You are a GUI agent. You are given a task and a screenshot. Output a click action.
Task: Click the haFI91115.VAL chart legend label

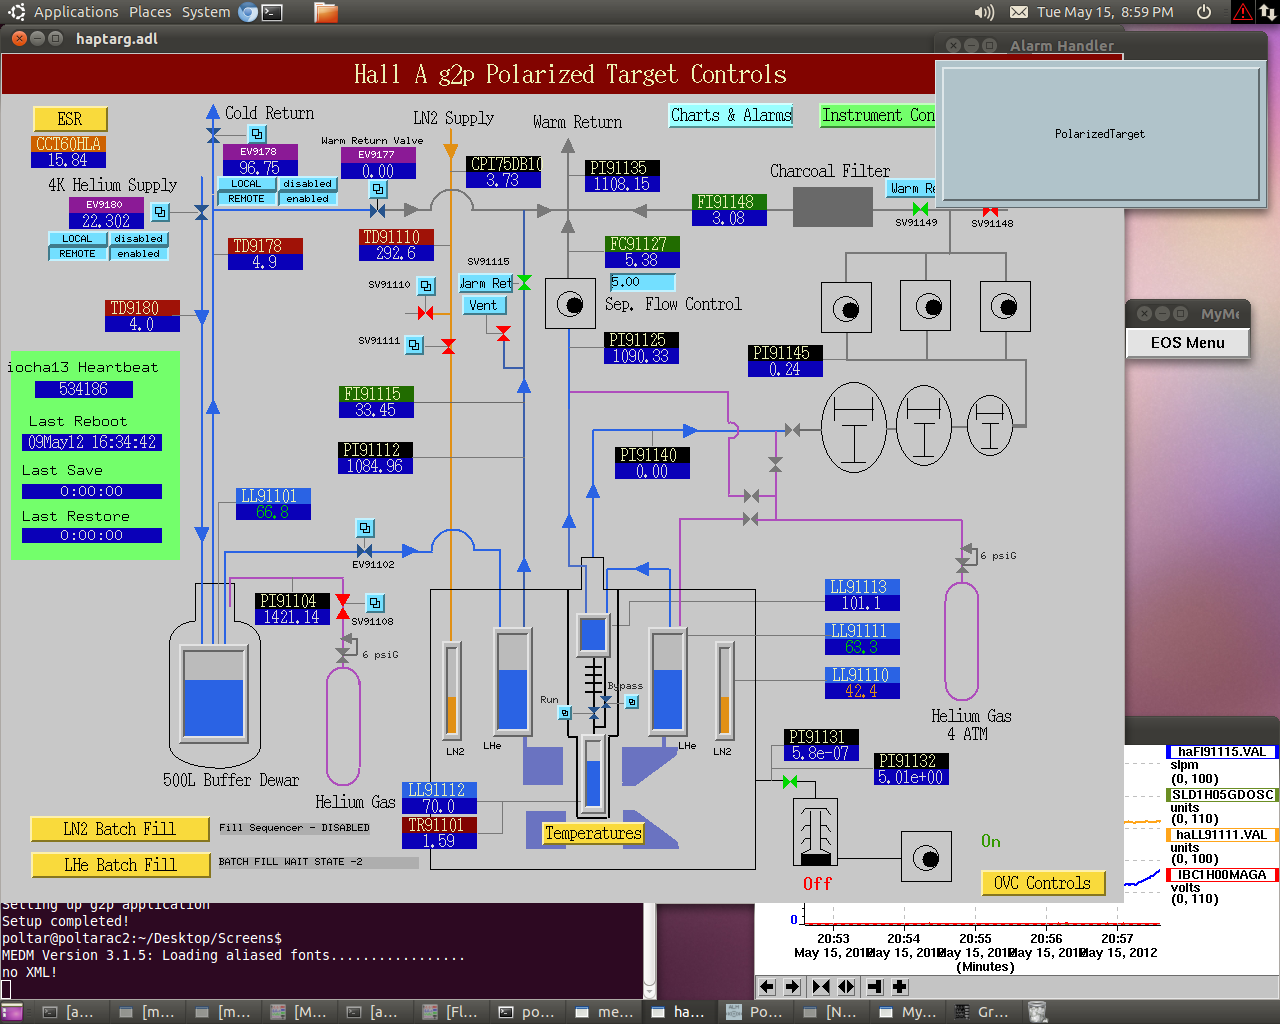(x=1222, y=752)
